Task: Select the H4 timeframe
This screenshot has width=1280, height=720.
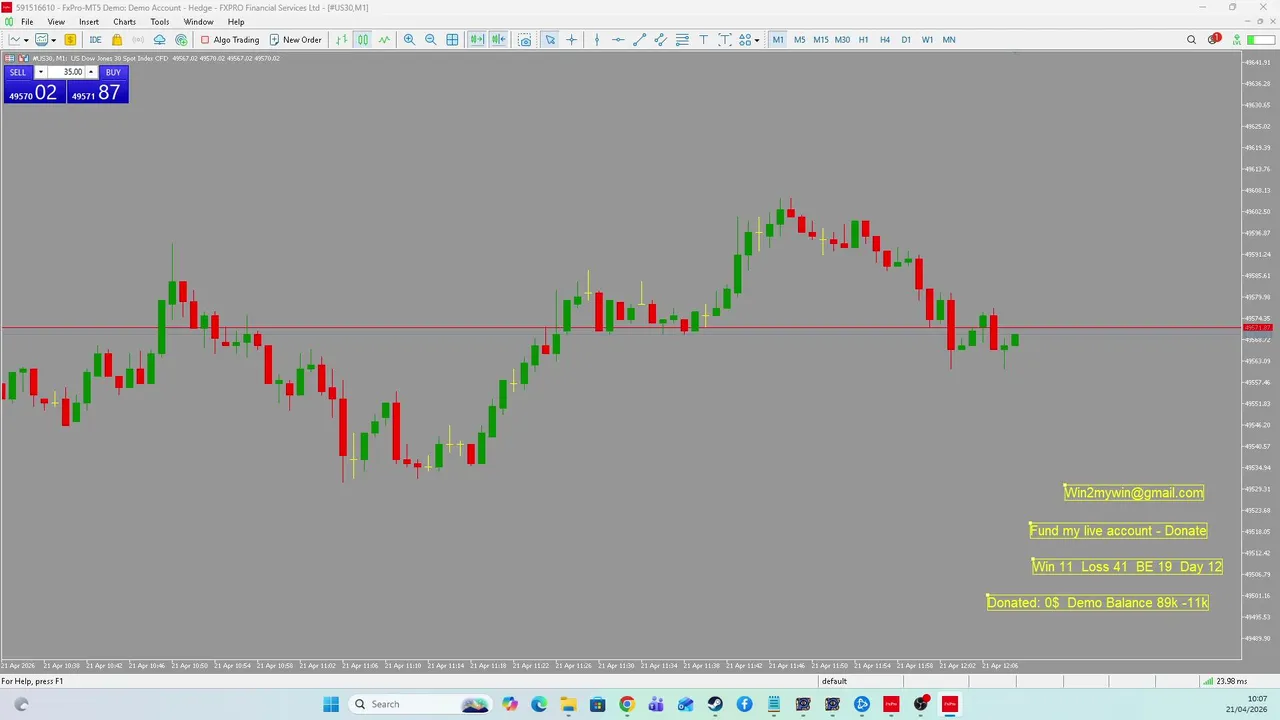Action: click(x=885, y=40)
